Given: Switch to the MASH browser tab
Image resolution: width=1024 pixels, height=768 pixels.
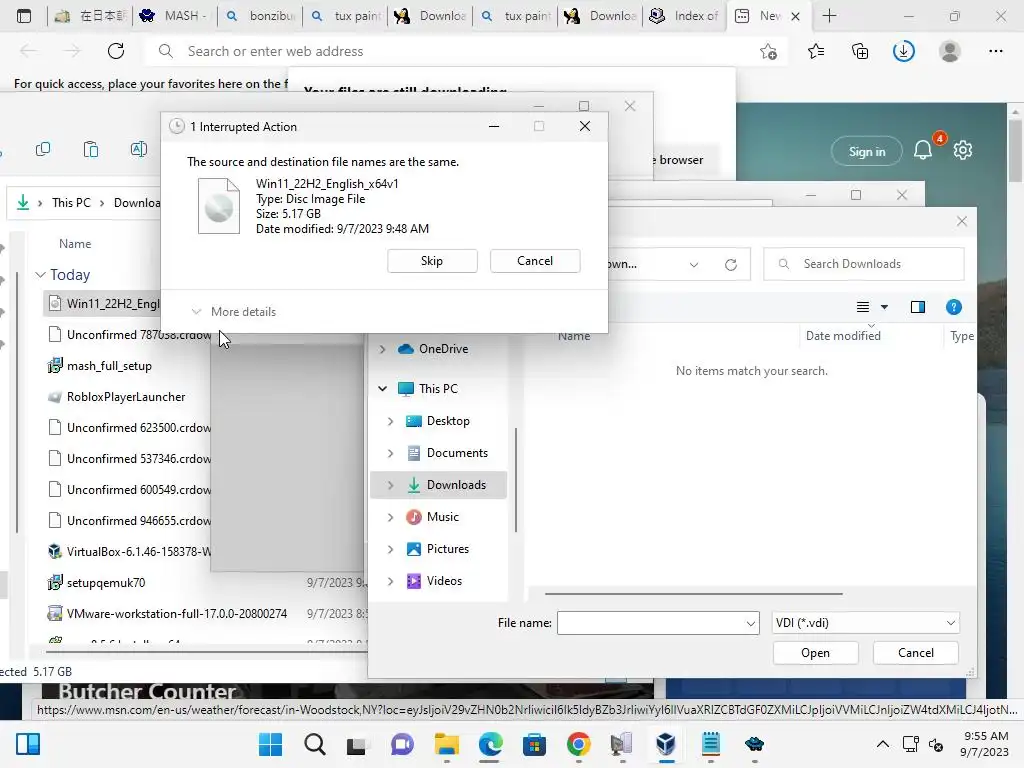Looking at the screenshot, I should pyautogui.click(x=174, y=16).
